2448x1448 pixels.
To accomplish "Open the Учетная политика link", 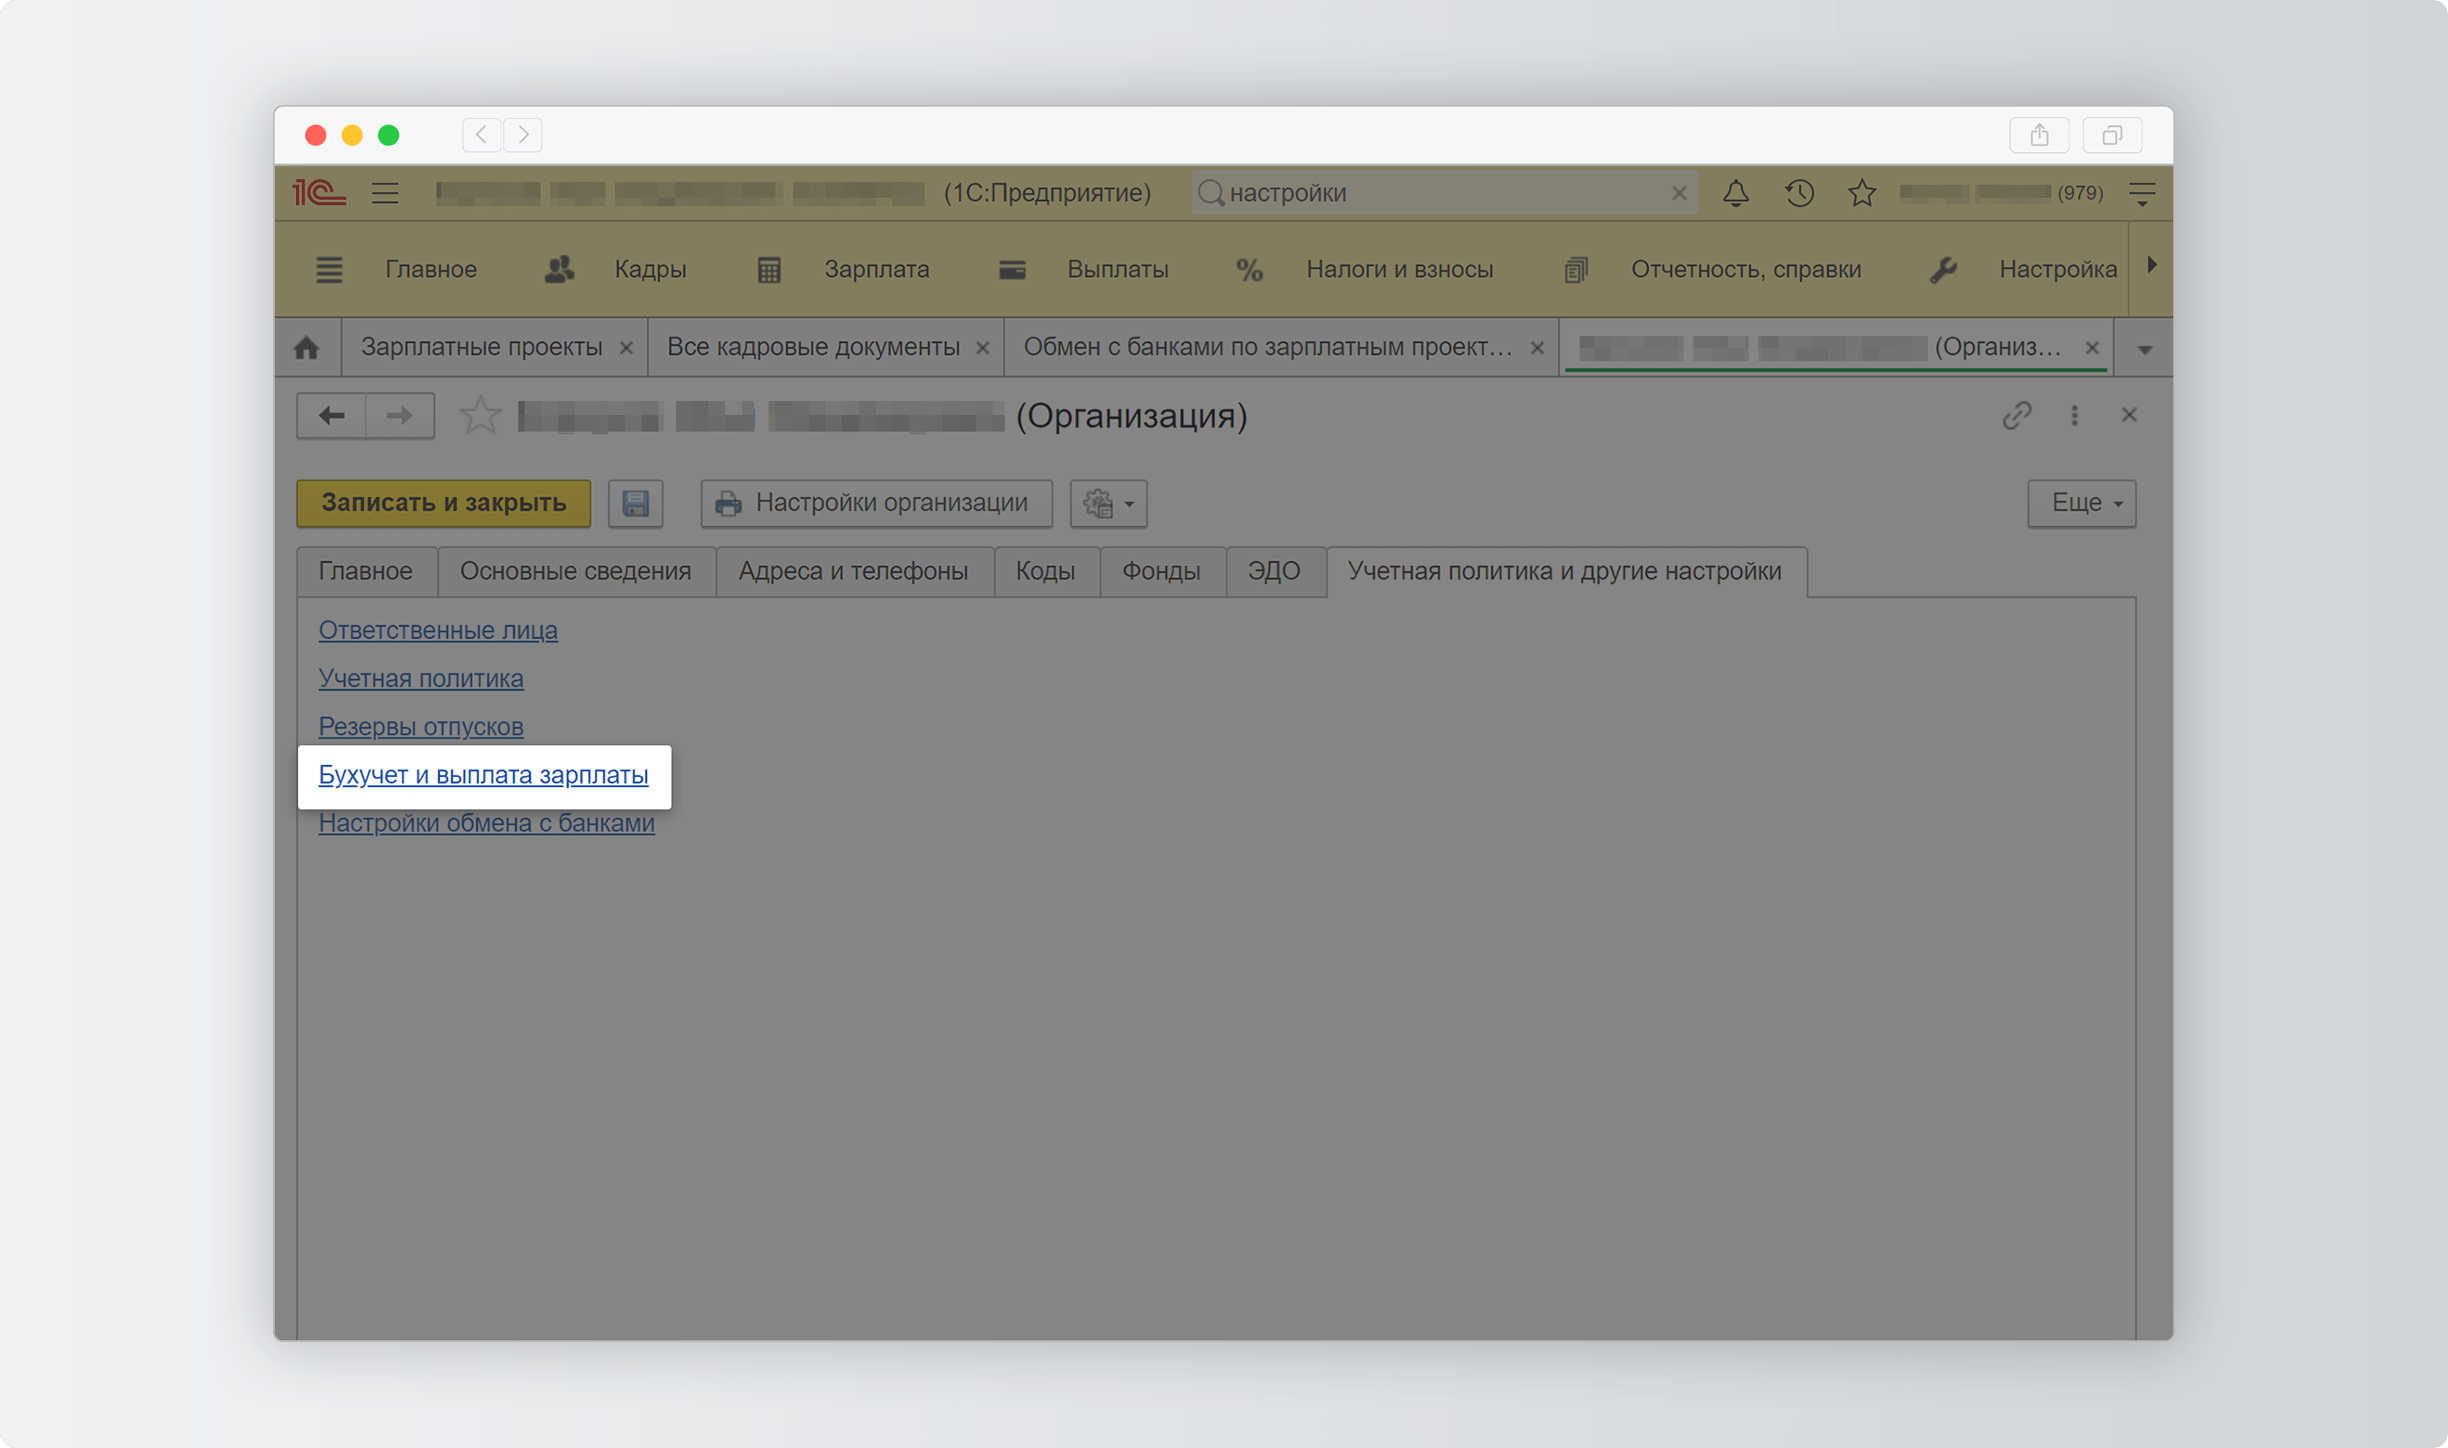I will [421, 678].
